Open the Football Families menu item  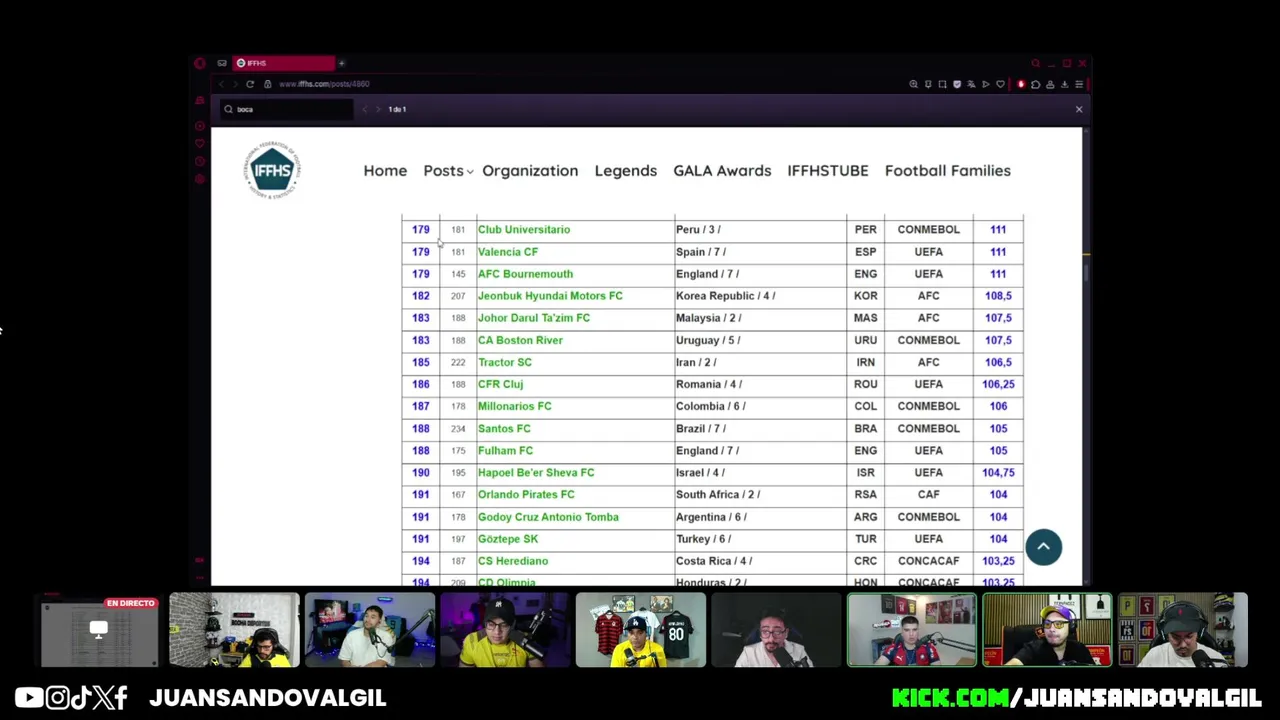[x=948, y=170]
